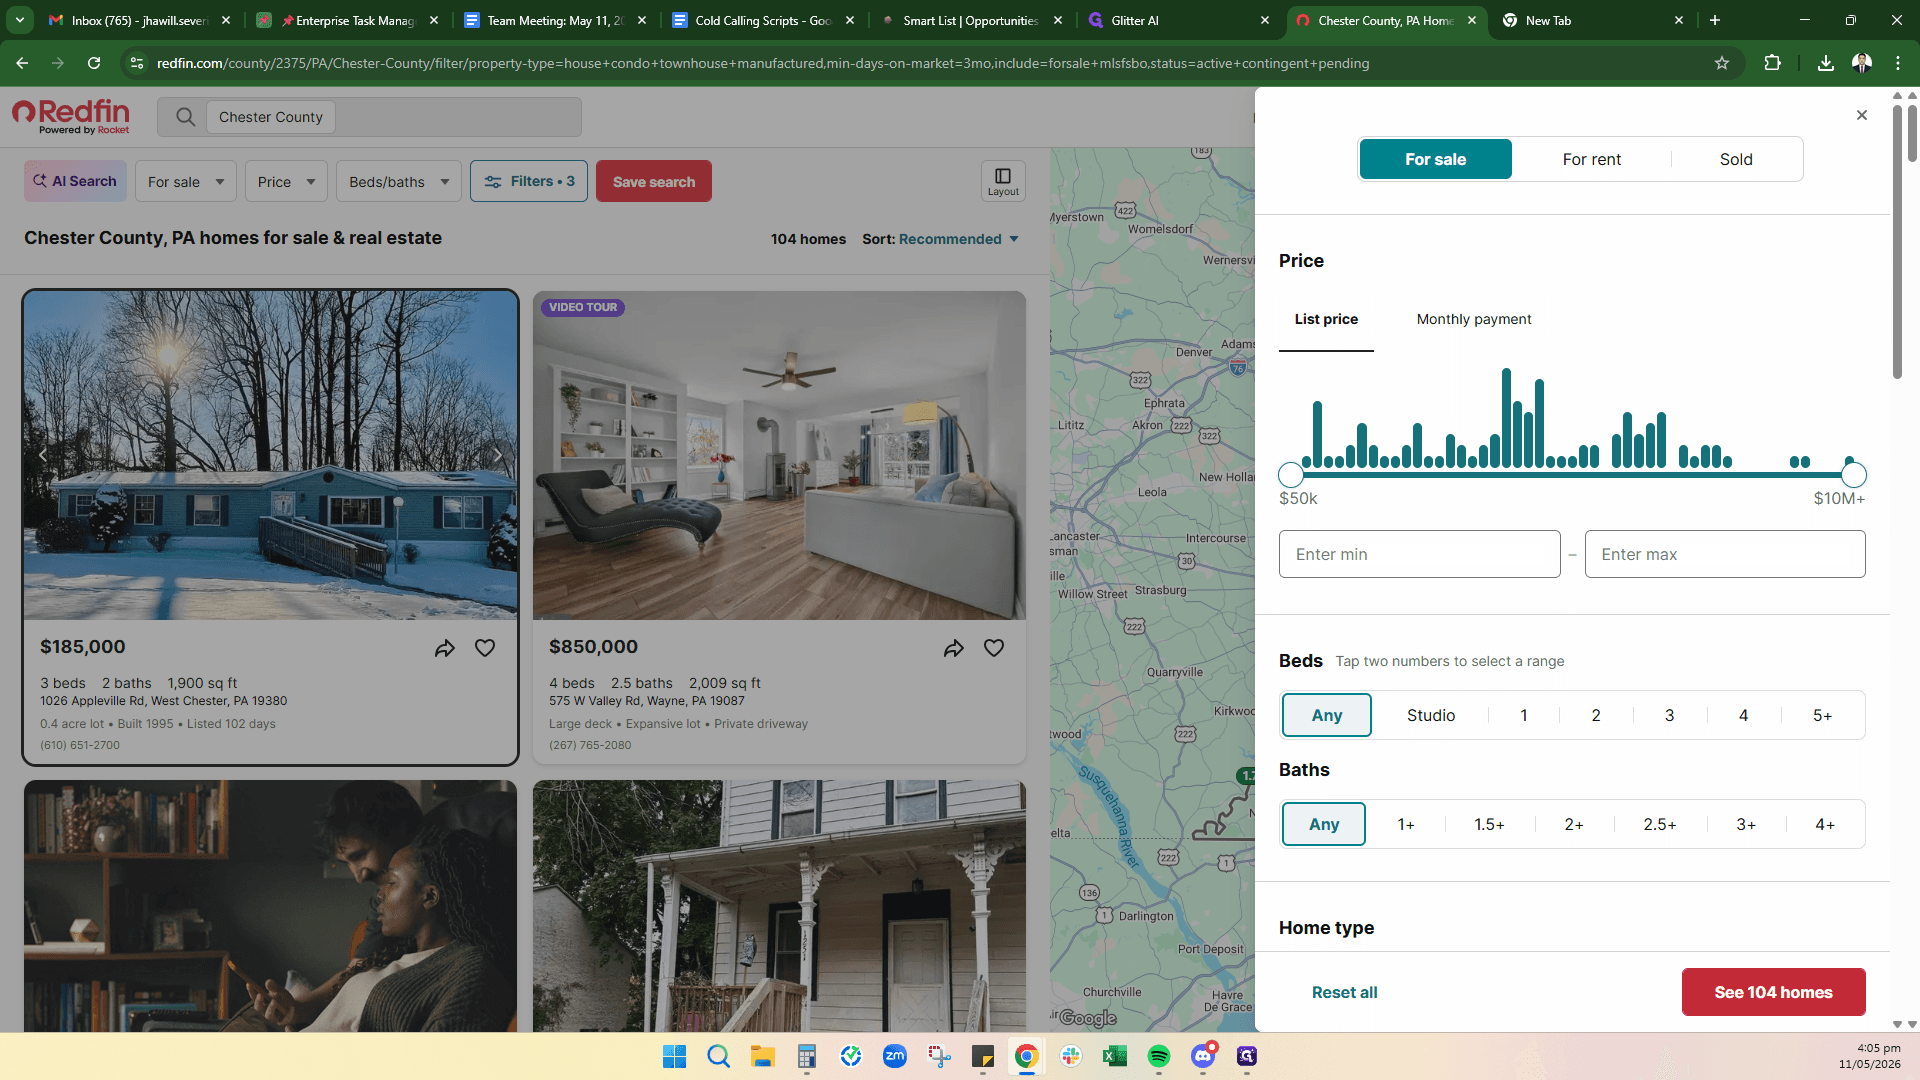This screenshot has height=1080, width=1920.
Task: Favorite the $850,000 listing heart icon
Action: coord(994,648)
